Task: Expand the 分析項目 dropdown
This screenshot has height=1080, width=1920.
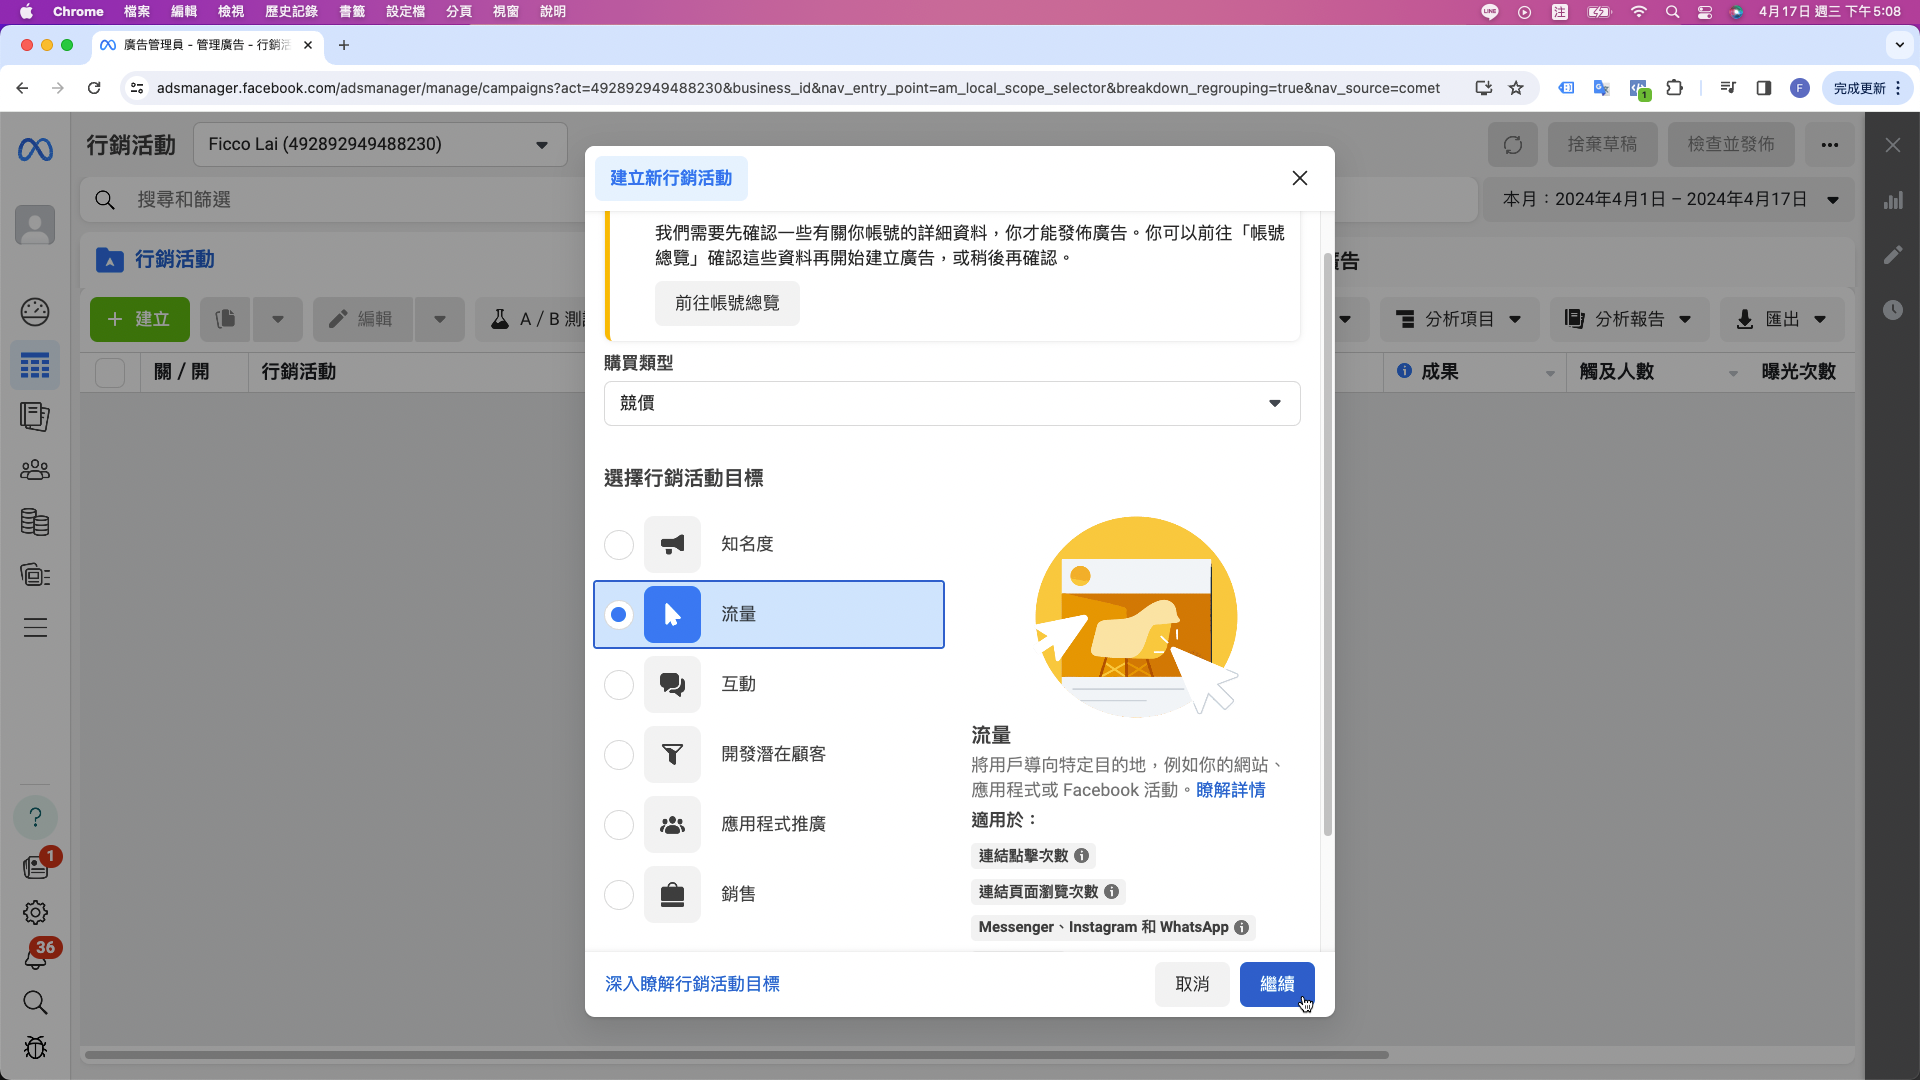Action: point(1459,319)
